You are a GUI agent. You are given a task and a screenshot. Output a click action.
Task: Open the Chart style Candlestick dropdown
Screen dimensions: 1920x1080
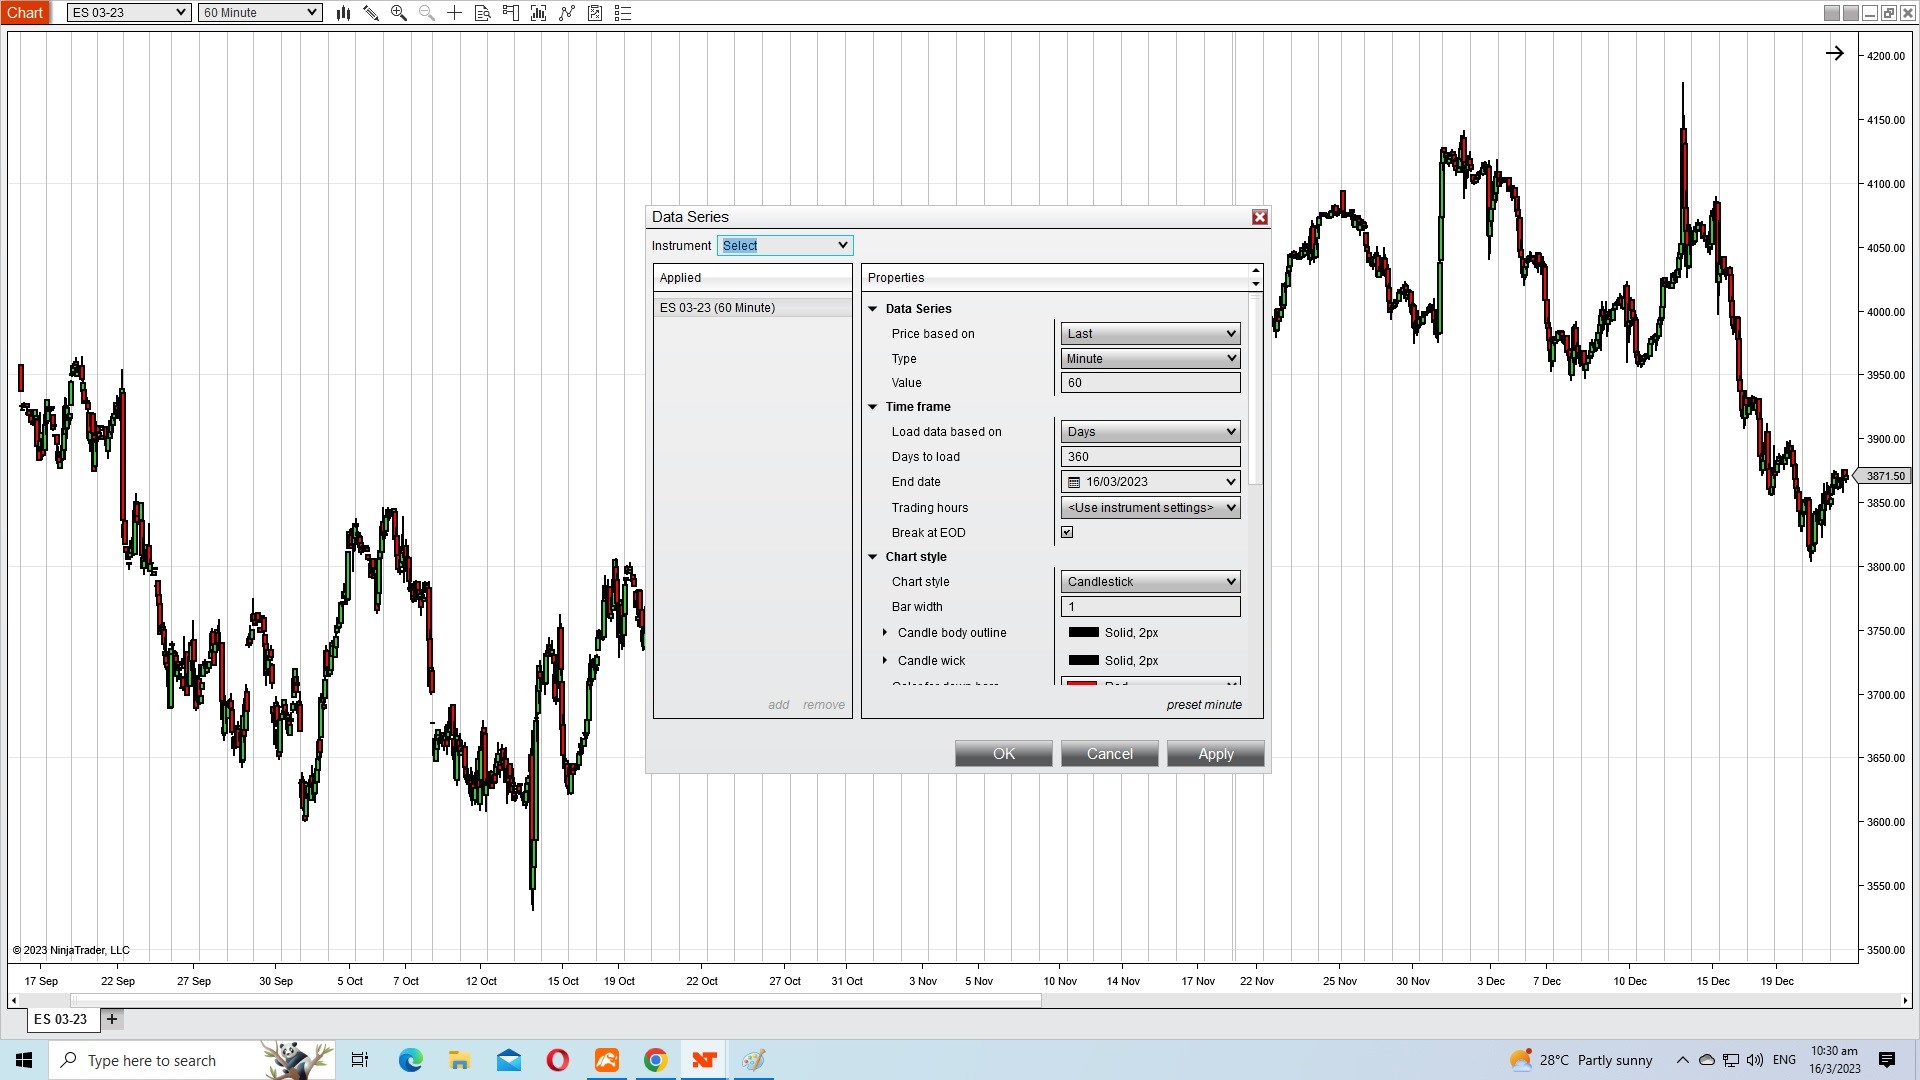1150,582
